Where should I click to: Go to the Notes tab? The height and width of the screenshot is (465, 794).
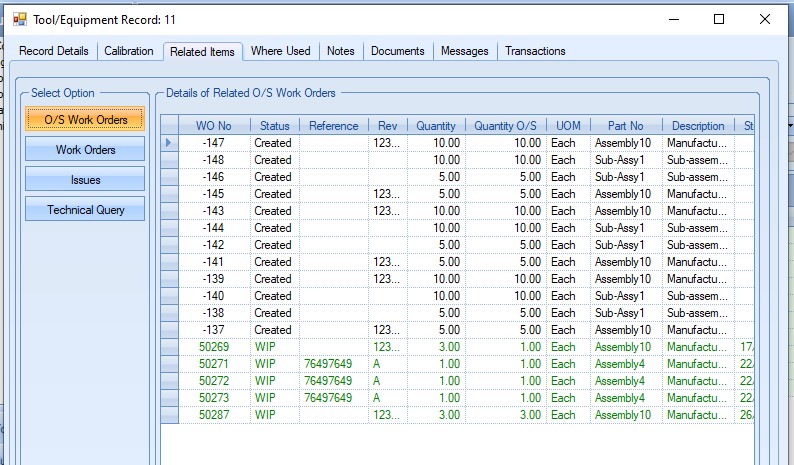pyautogui.click(x=340, y=51)
